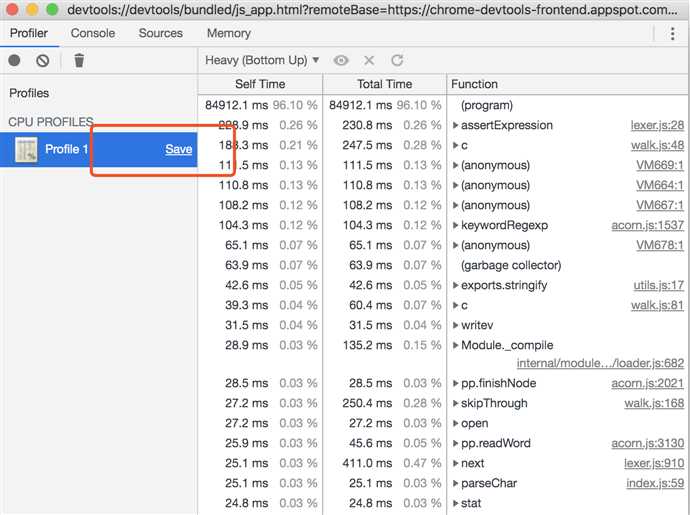This screenshot has height=515, width=690.
Task: Expand the exports.stringify row
Action: pyautogui.click(x=455, y=285)
